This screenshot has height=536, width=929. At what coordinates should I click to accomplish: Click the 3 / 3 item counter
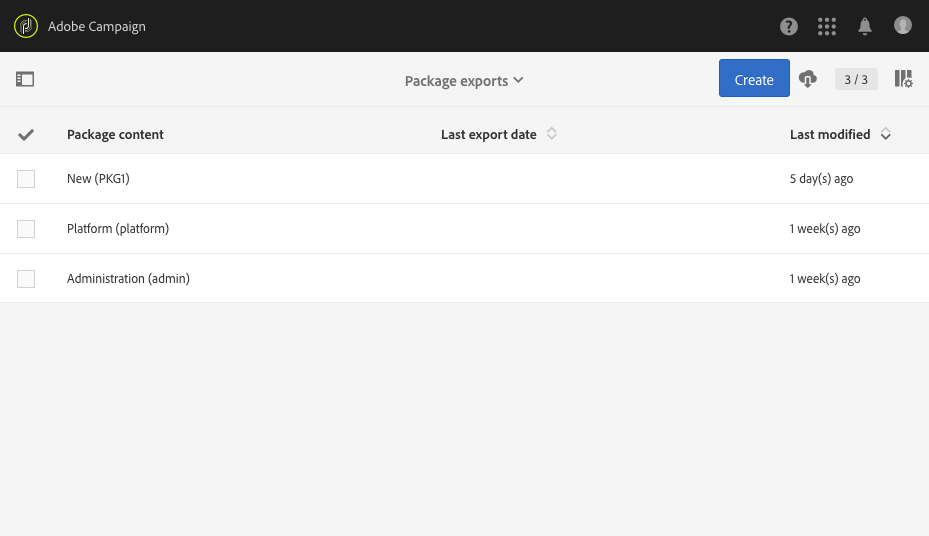[x=856, y=79]
